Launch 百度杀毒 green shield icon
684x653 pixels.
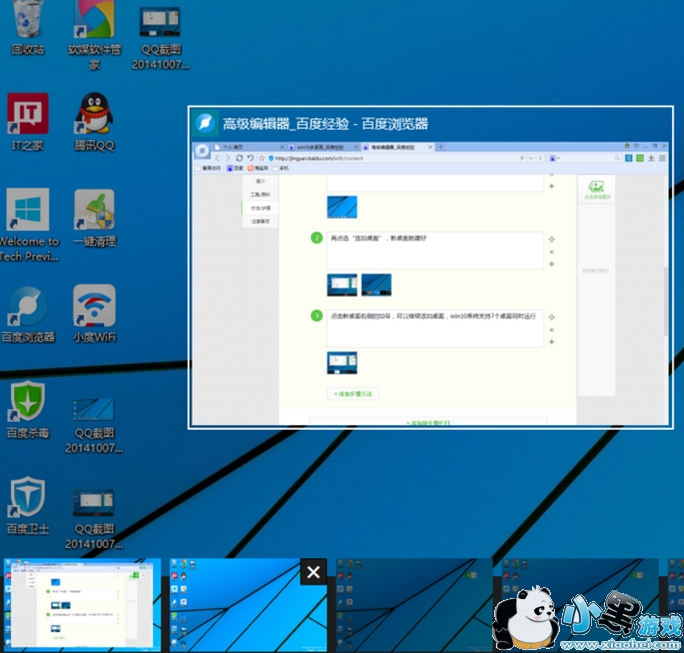pyautogui.click(x=28, y=401)
